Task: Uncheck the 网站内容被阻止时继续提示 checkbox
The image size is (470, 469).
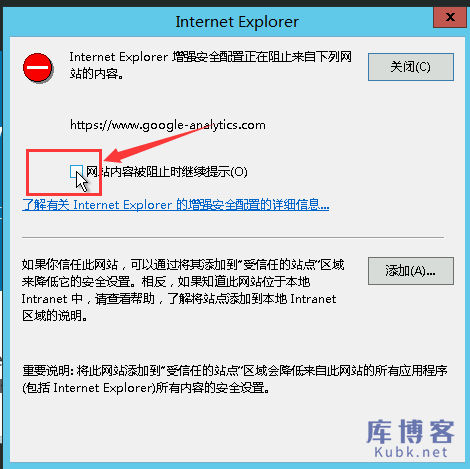Action: coord(76,171)
